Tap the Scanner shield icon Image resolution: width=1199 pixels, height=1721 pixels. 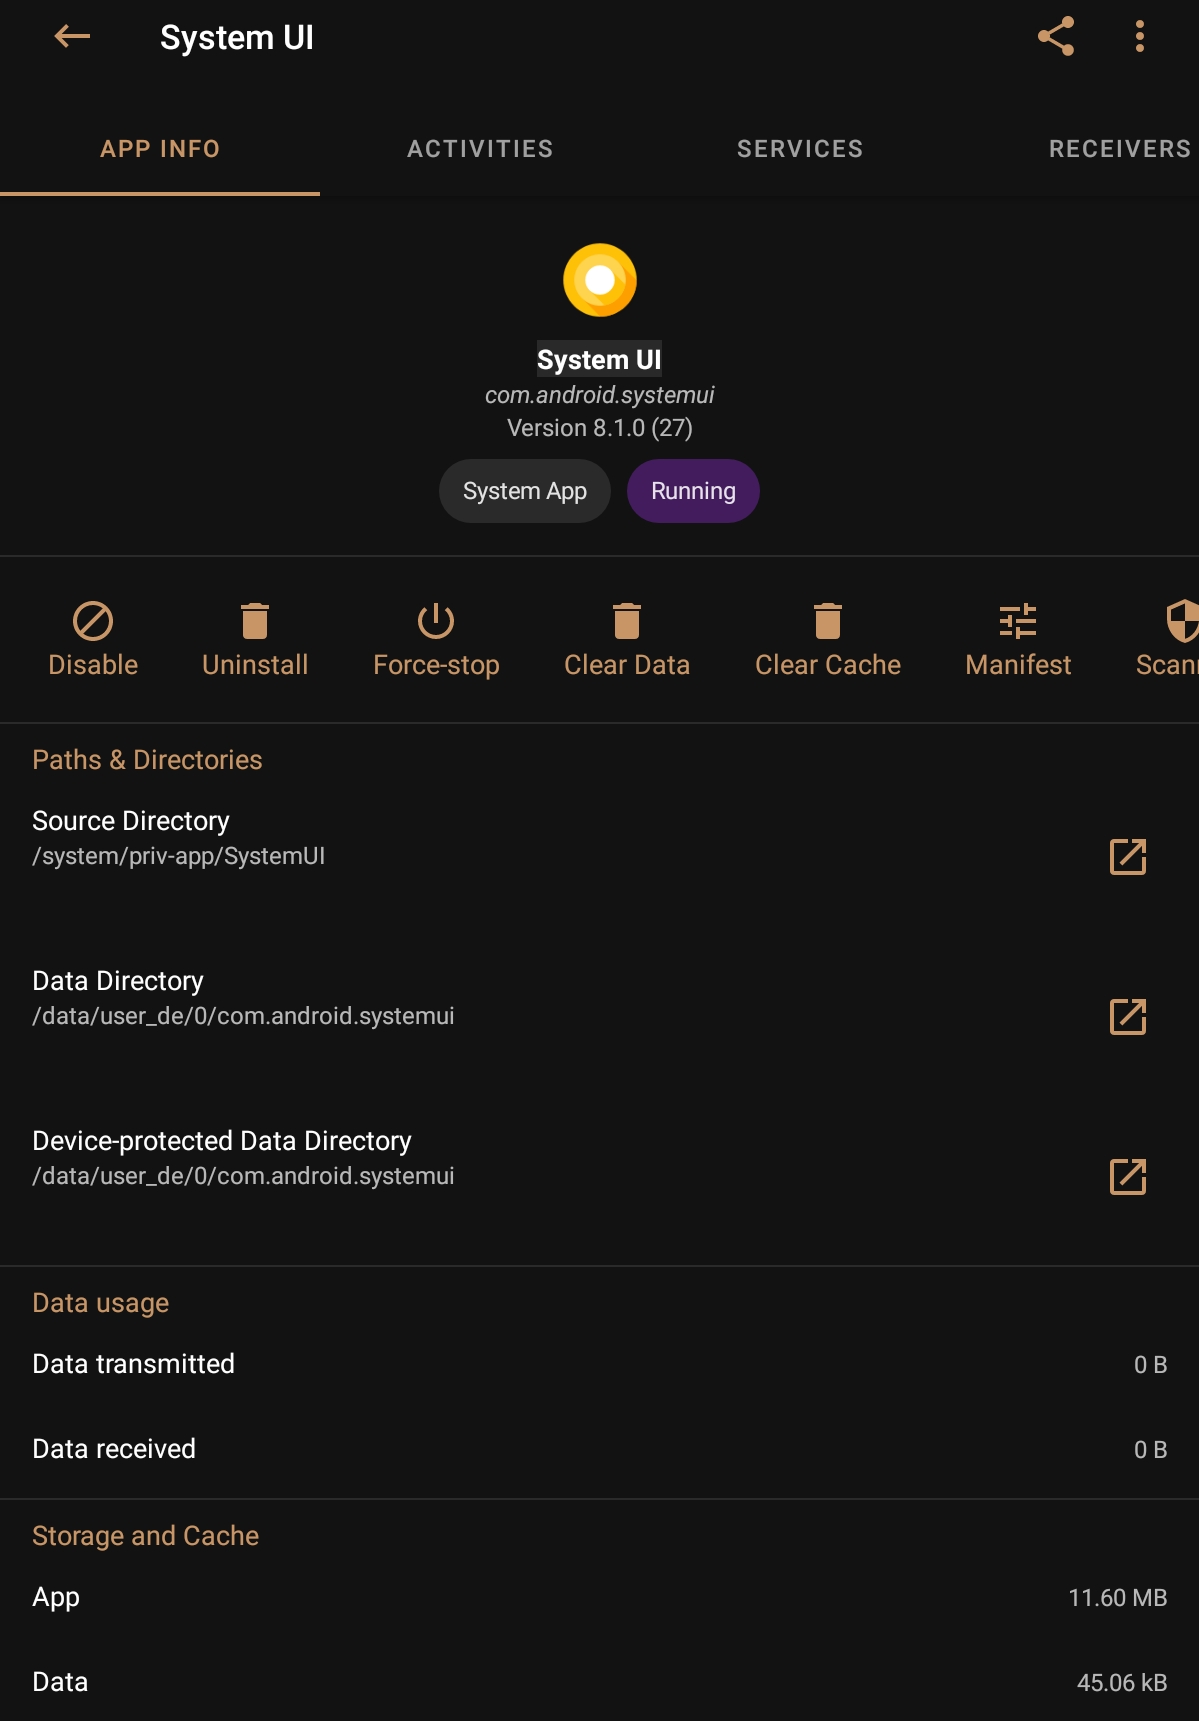[x=1182, y=621]
